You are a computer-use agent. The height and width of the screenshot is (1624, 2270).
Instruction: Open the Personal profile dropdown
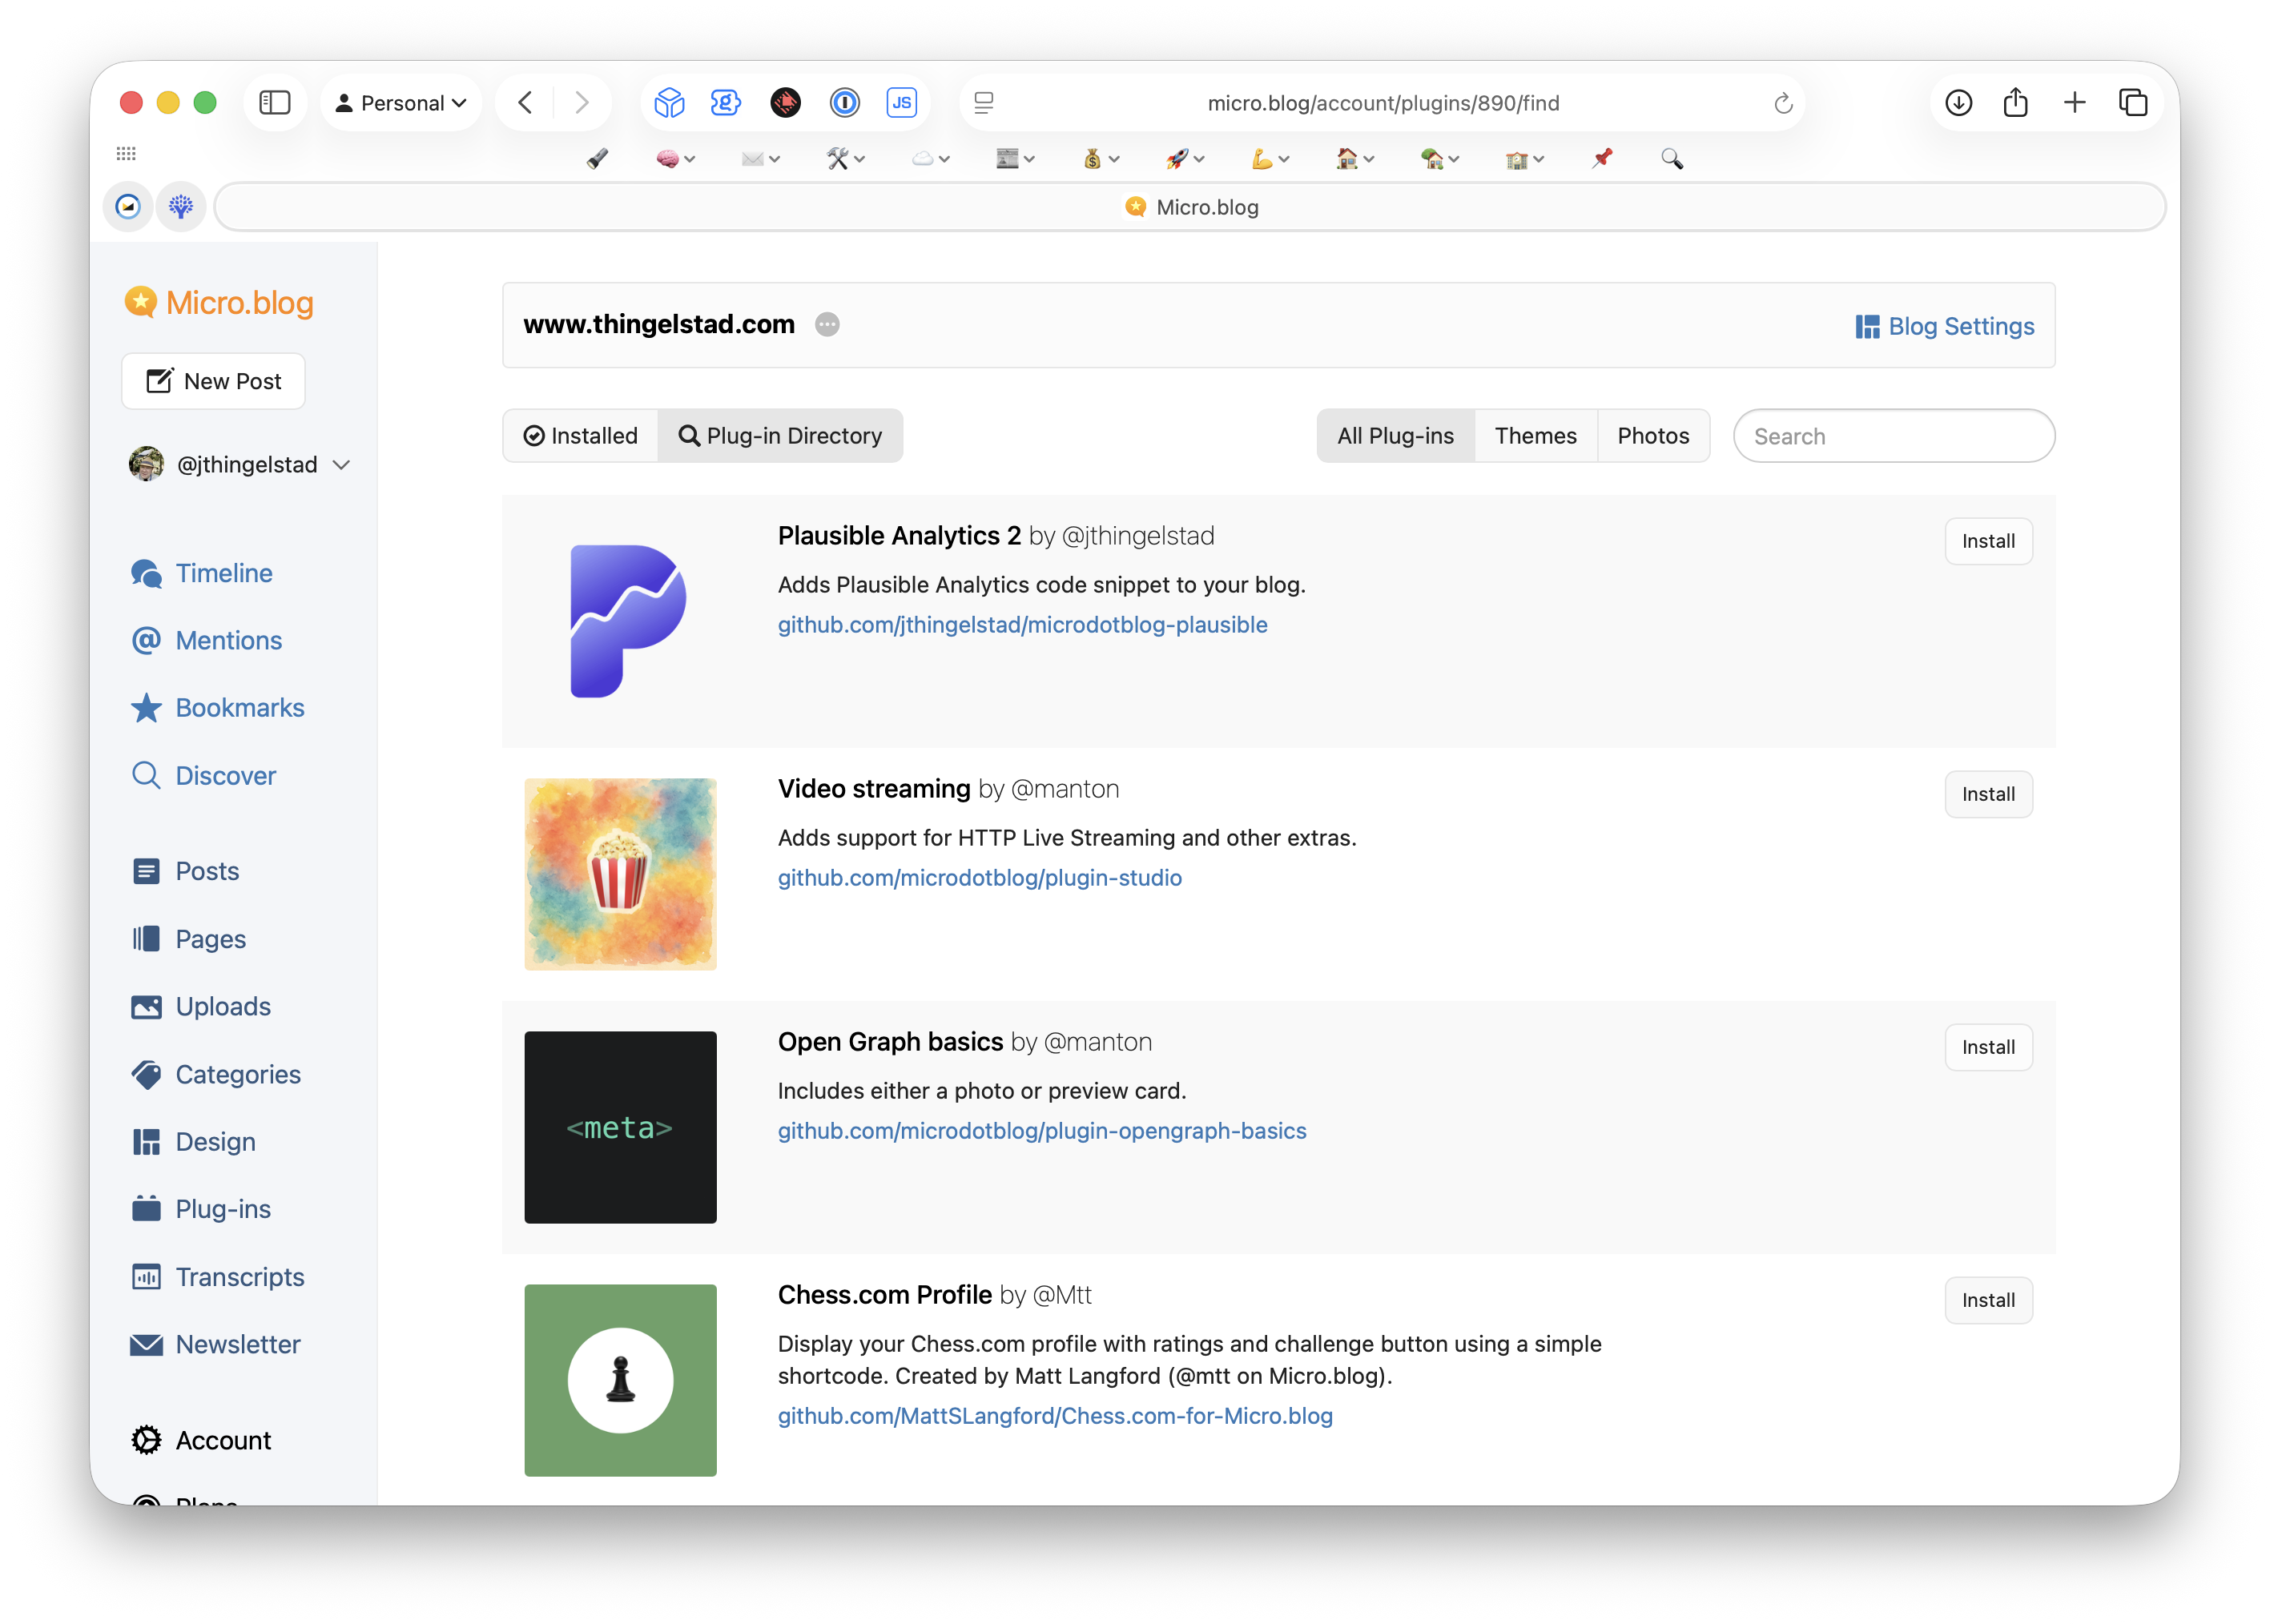click(401, 103)
